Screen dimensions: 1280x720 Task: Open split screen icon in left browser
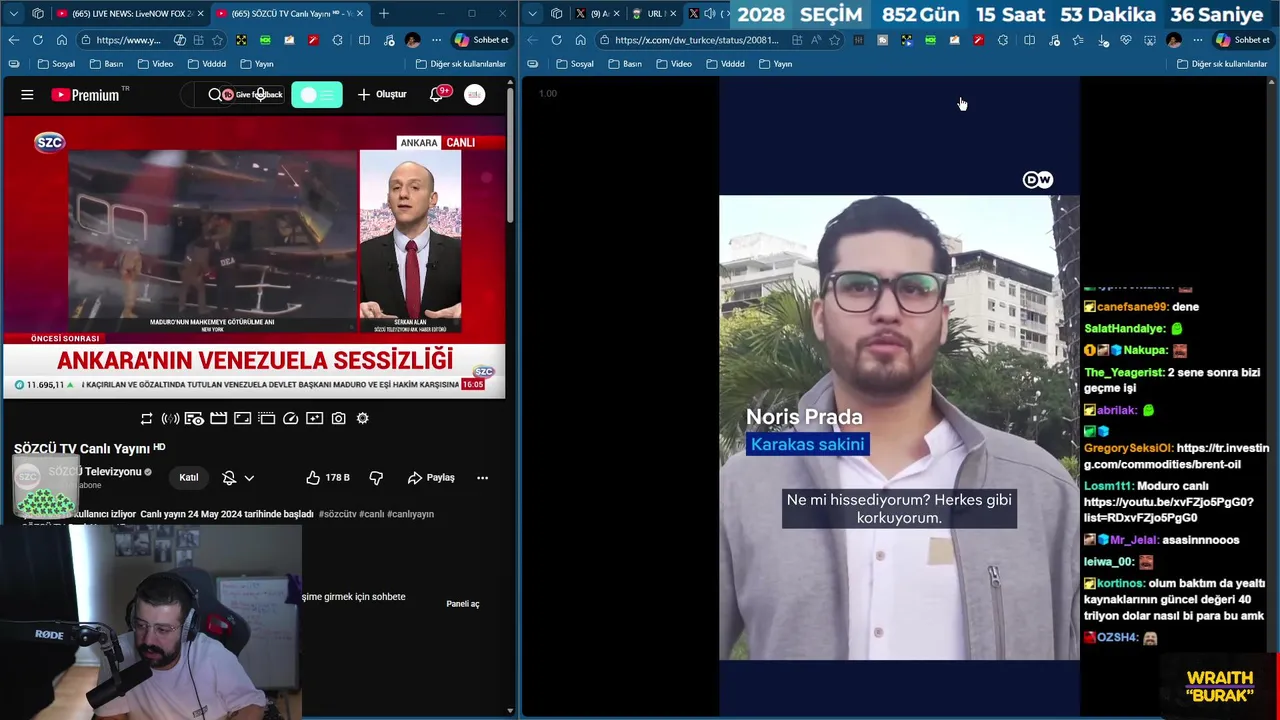[x=364, y=40]
